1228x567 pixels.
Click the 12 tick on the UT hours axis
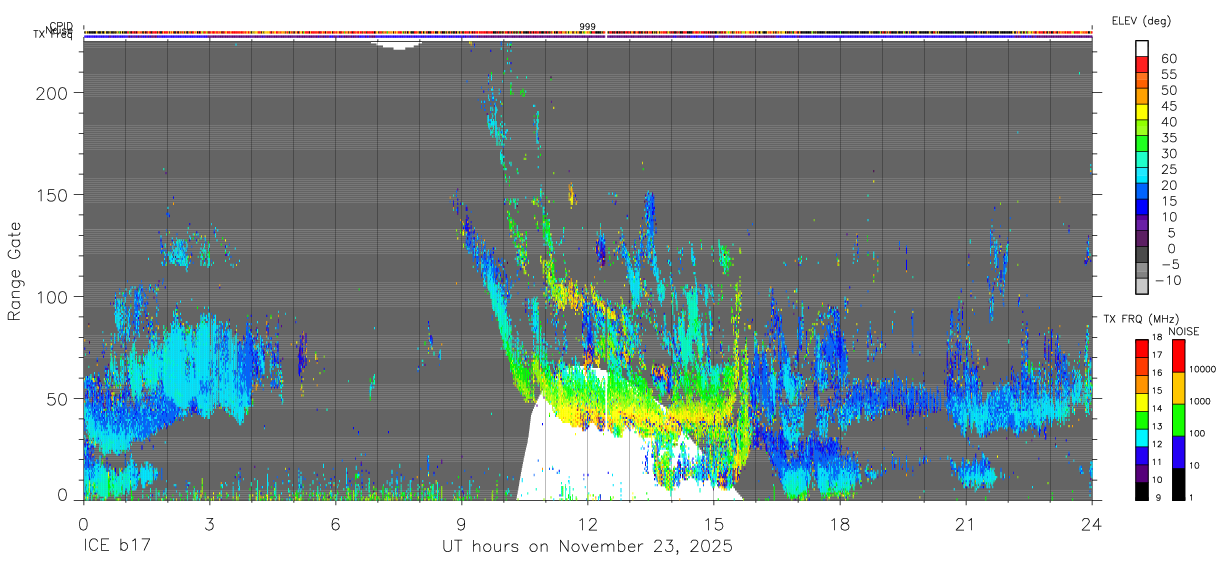coord(587,524)
